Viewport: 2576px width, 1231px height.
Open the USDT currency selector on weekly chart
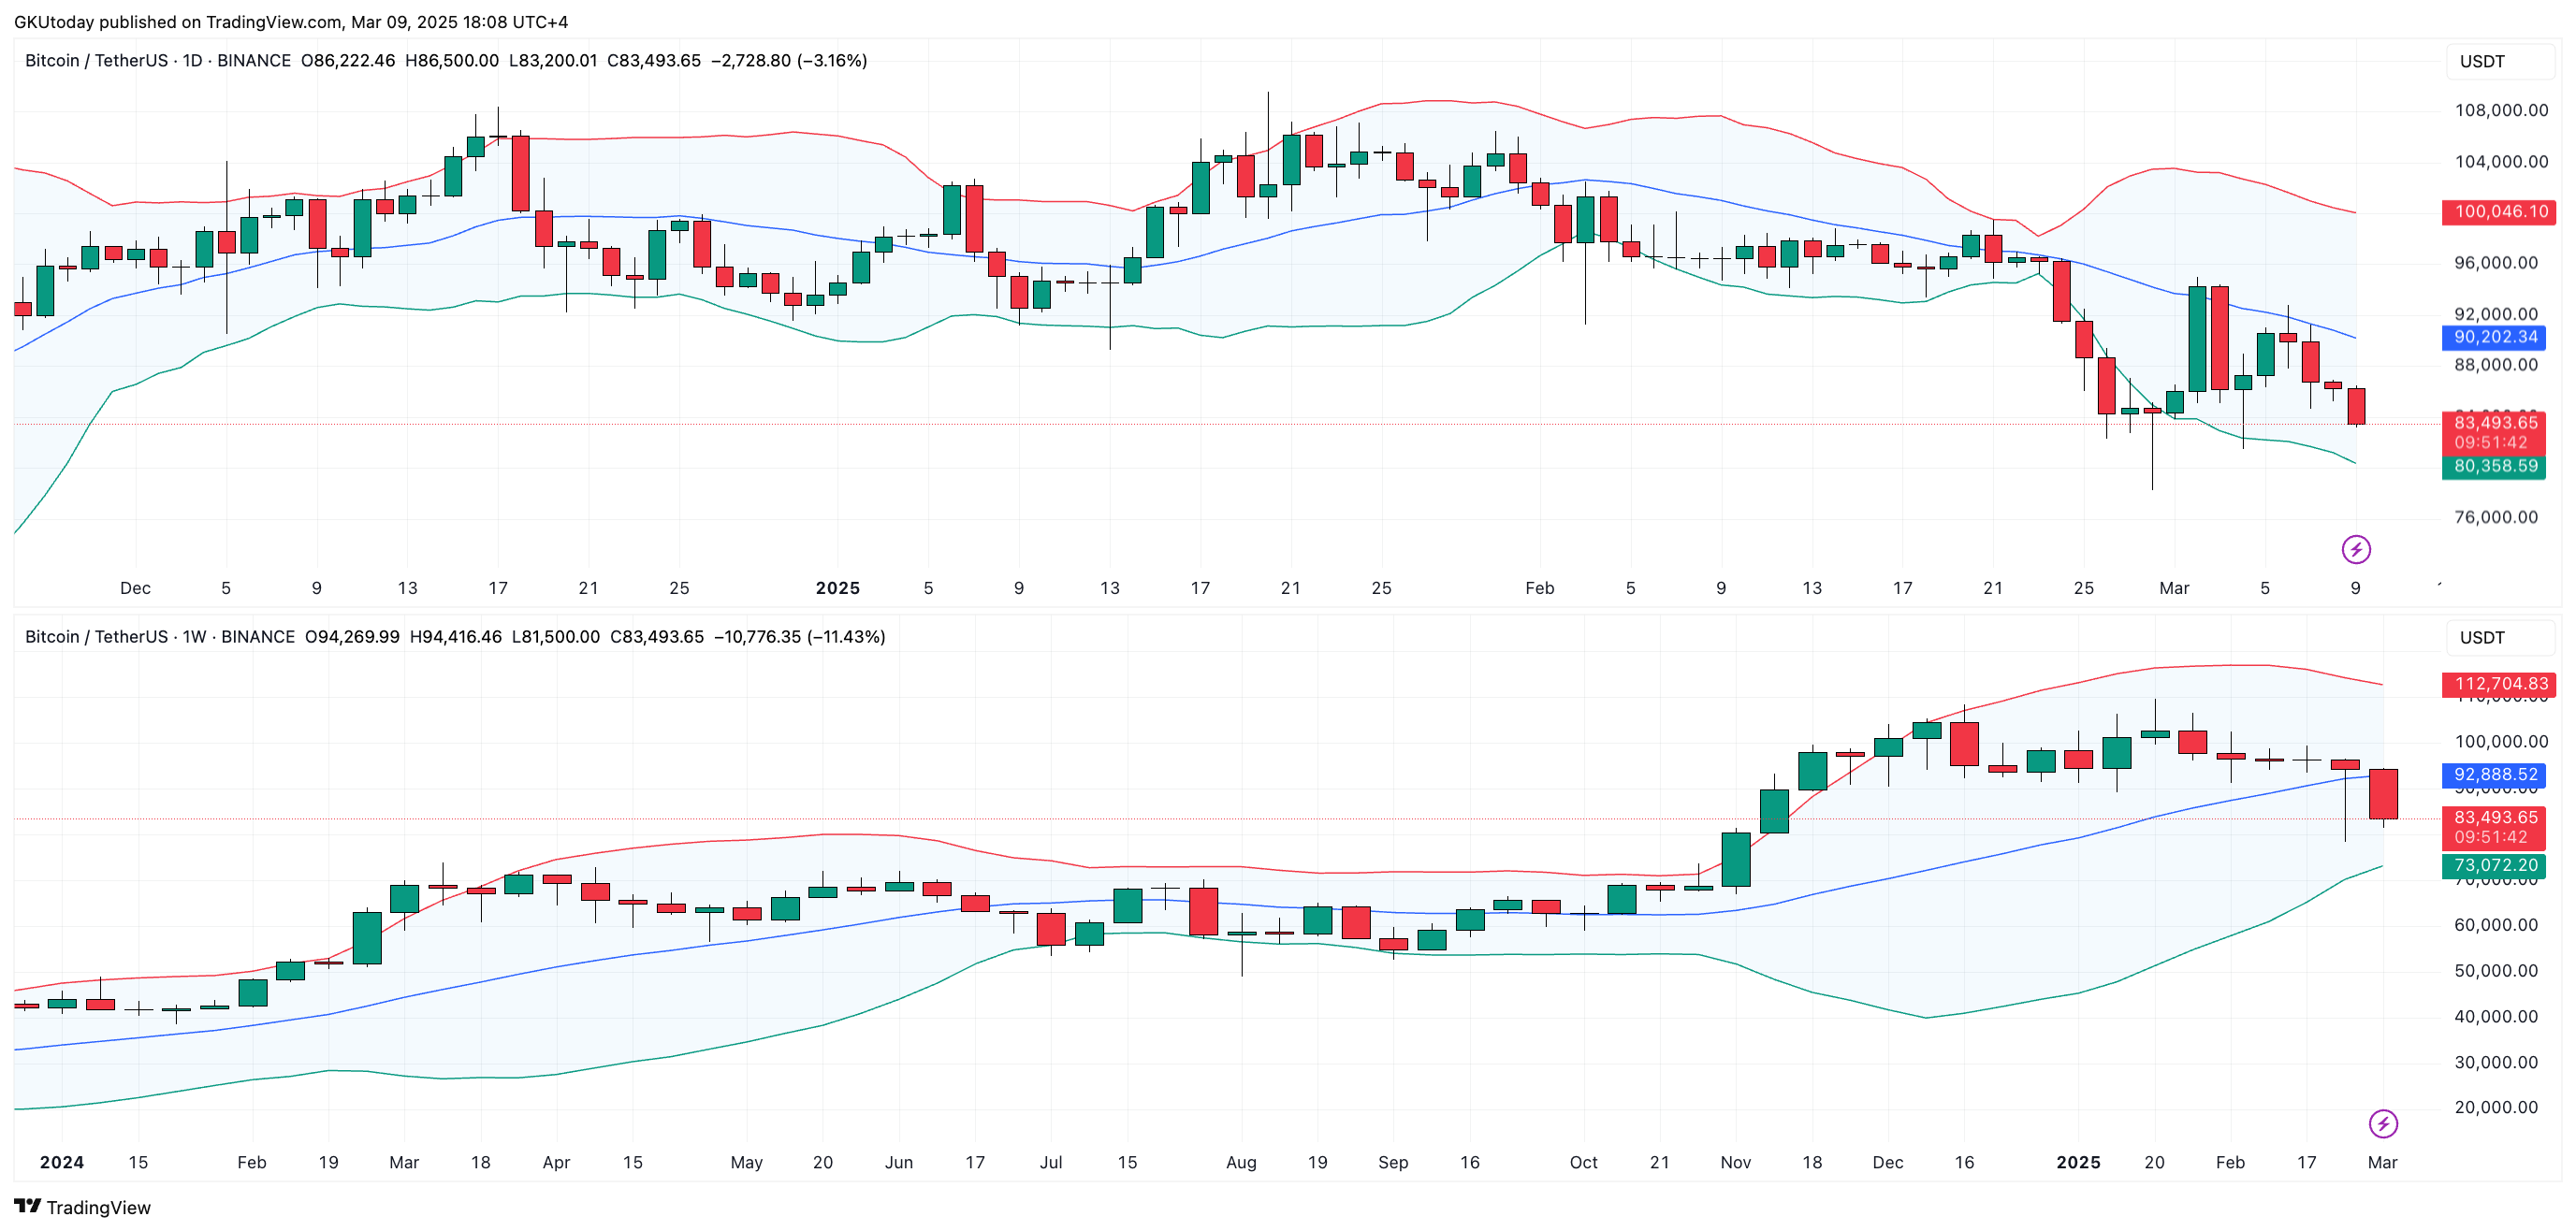click(2501, 637)
